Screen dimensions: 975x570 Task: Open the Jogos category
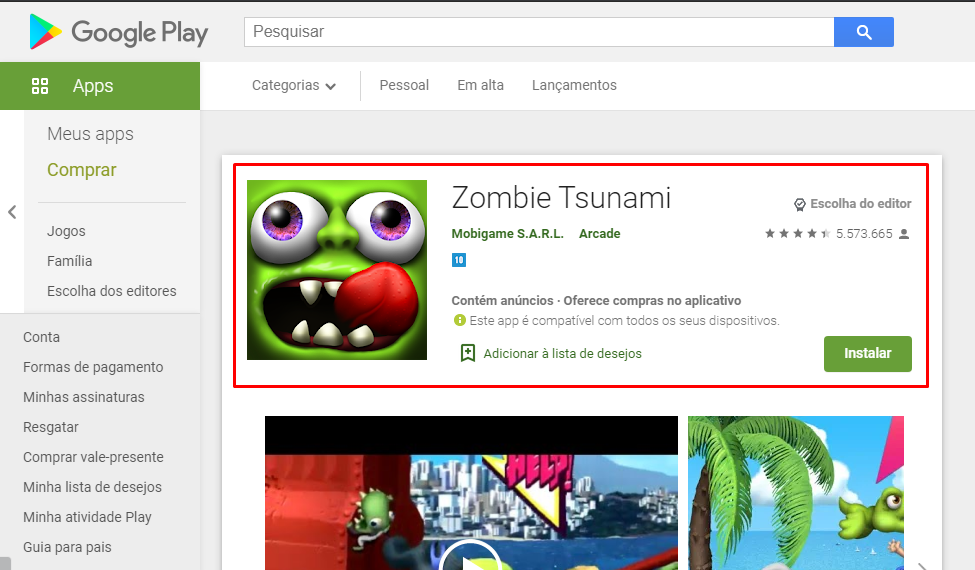(66, 231)
